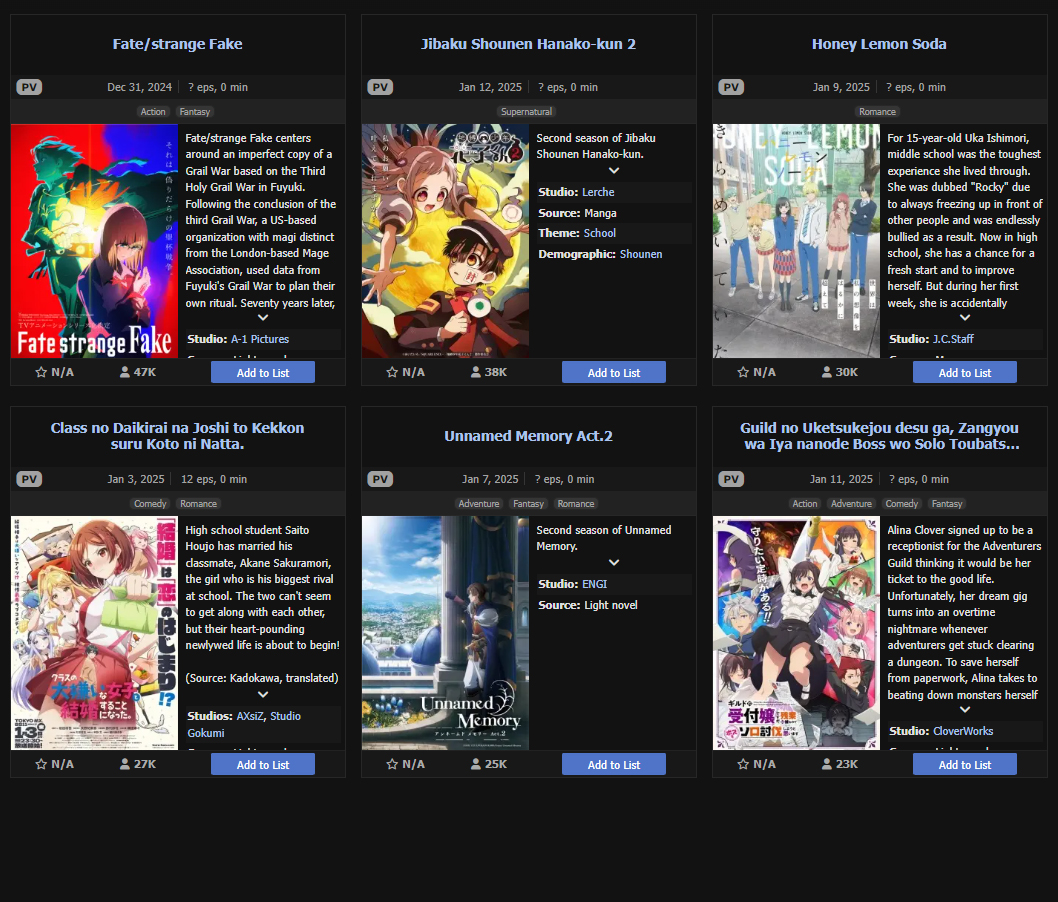Image resolution: width=1058 pixels, height=902 pixels.
Task: Add Honey Lemon Soda to list
Action: click(x=965, y=372)
